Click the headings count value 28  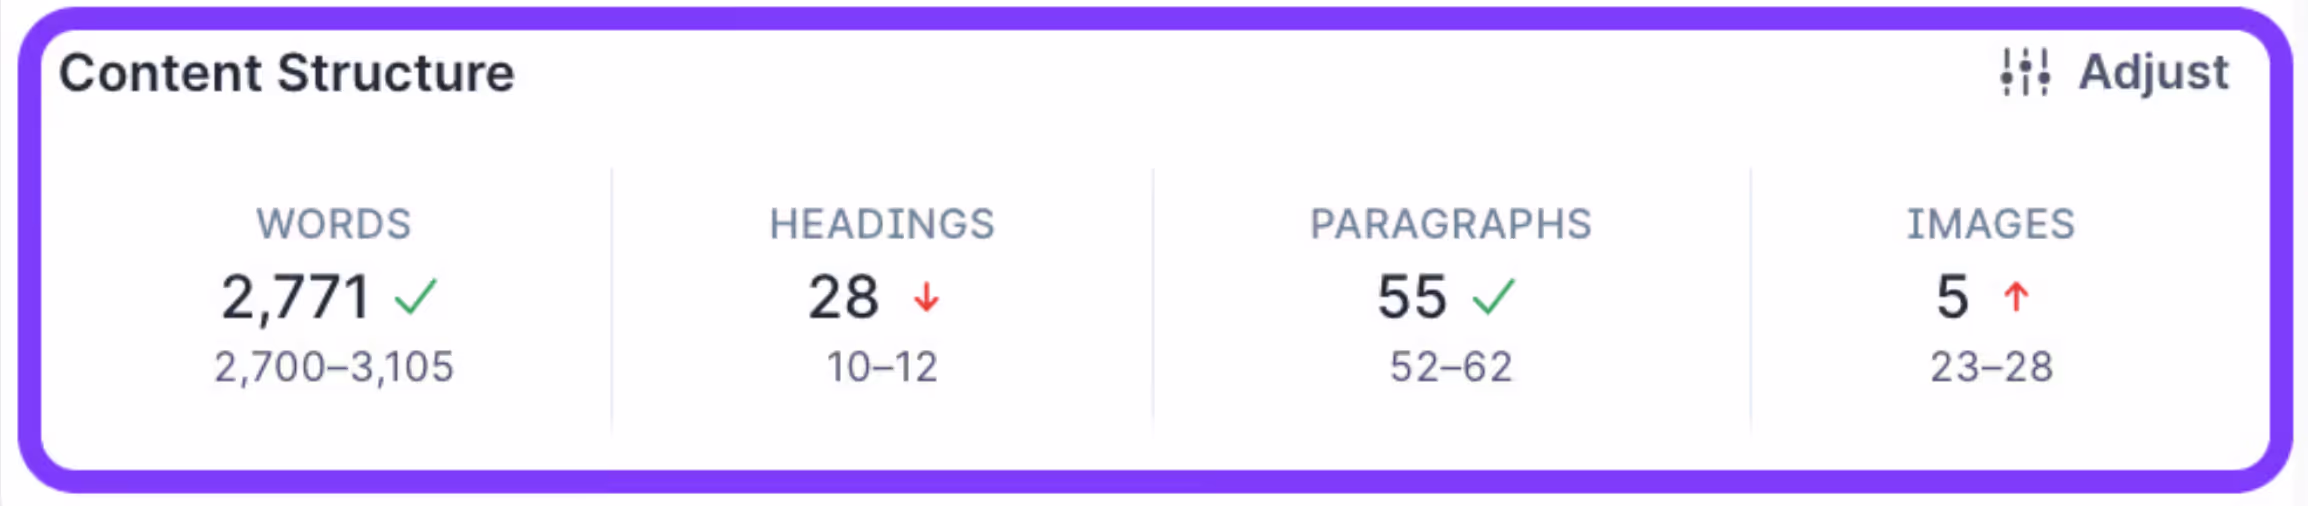[843, 297]
